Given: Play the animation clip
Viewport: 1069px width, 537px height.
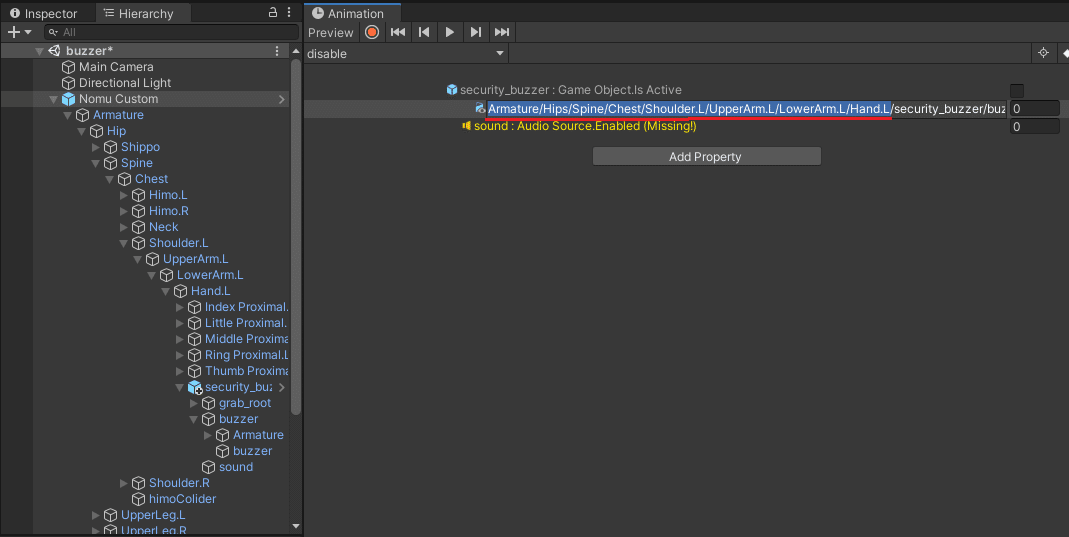Looking at the screenshot, I should [449, 32].
